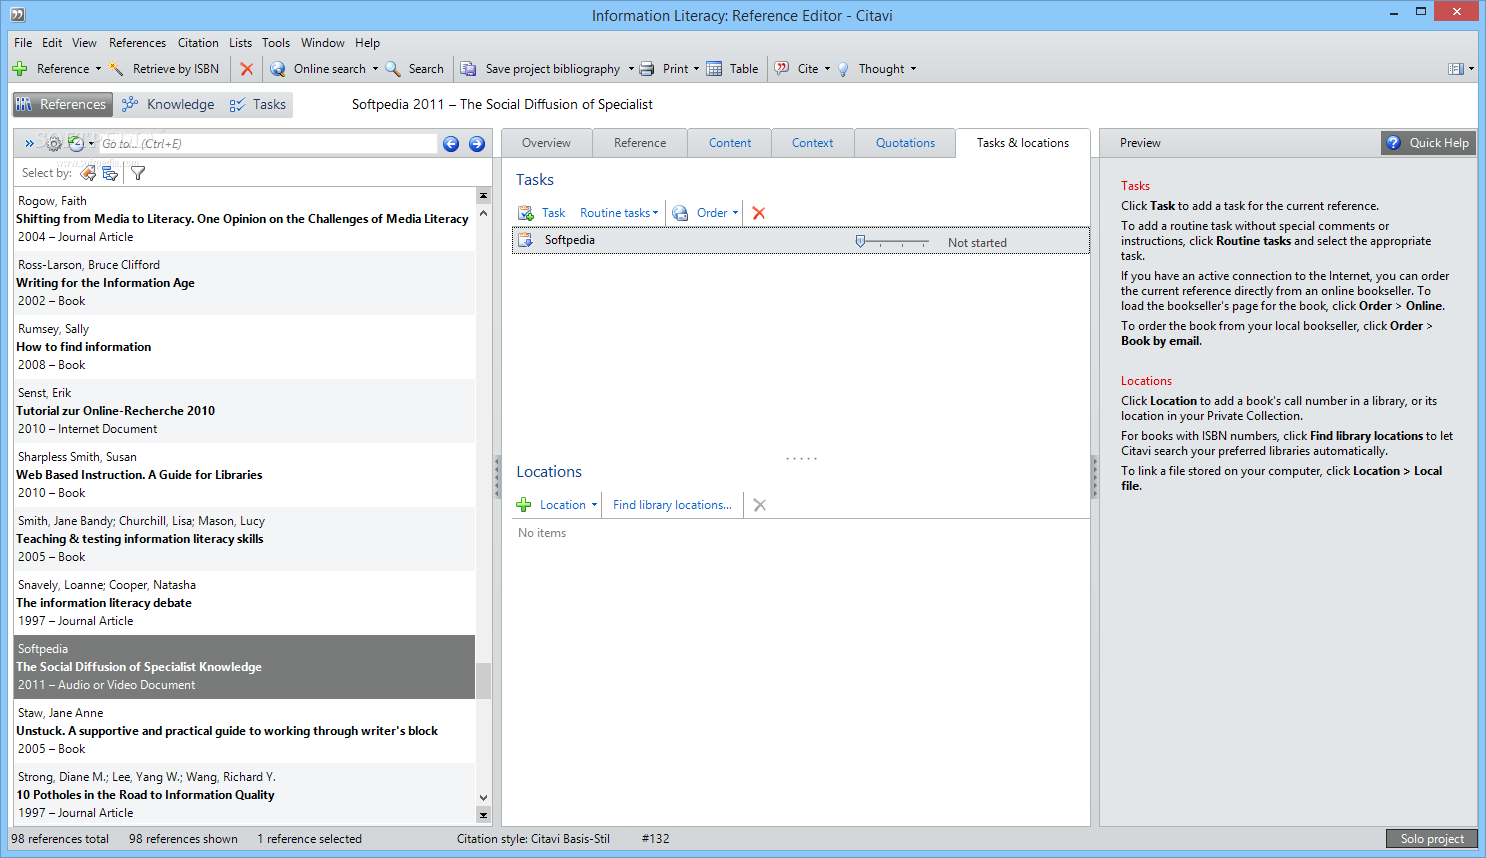Click the reference list scrollbar down arrow
Screen dimensions: 1486x858
coord(484,798)
